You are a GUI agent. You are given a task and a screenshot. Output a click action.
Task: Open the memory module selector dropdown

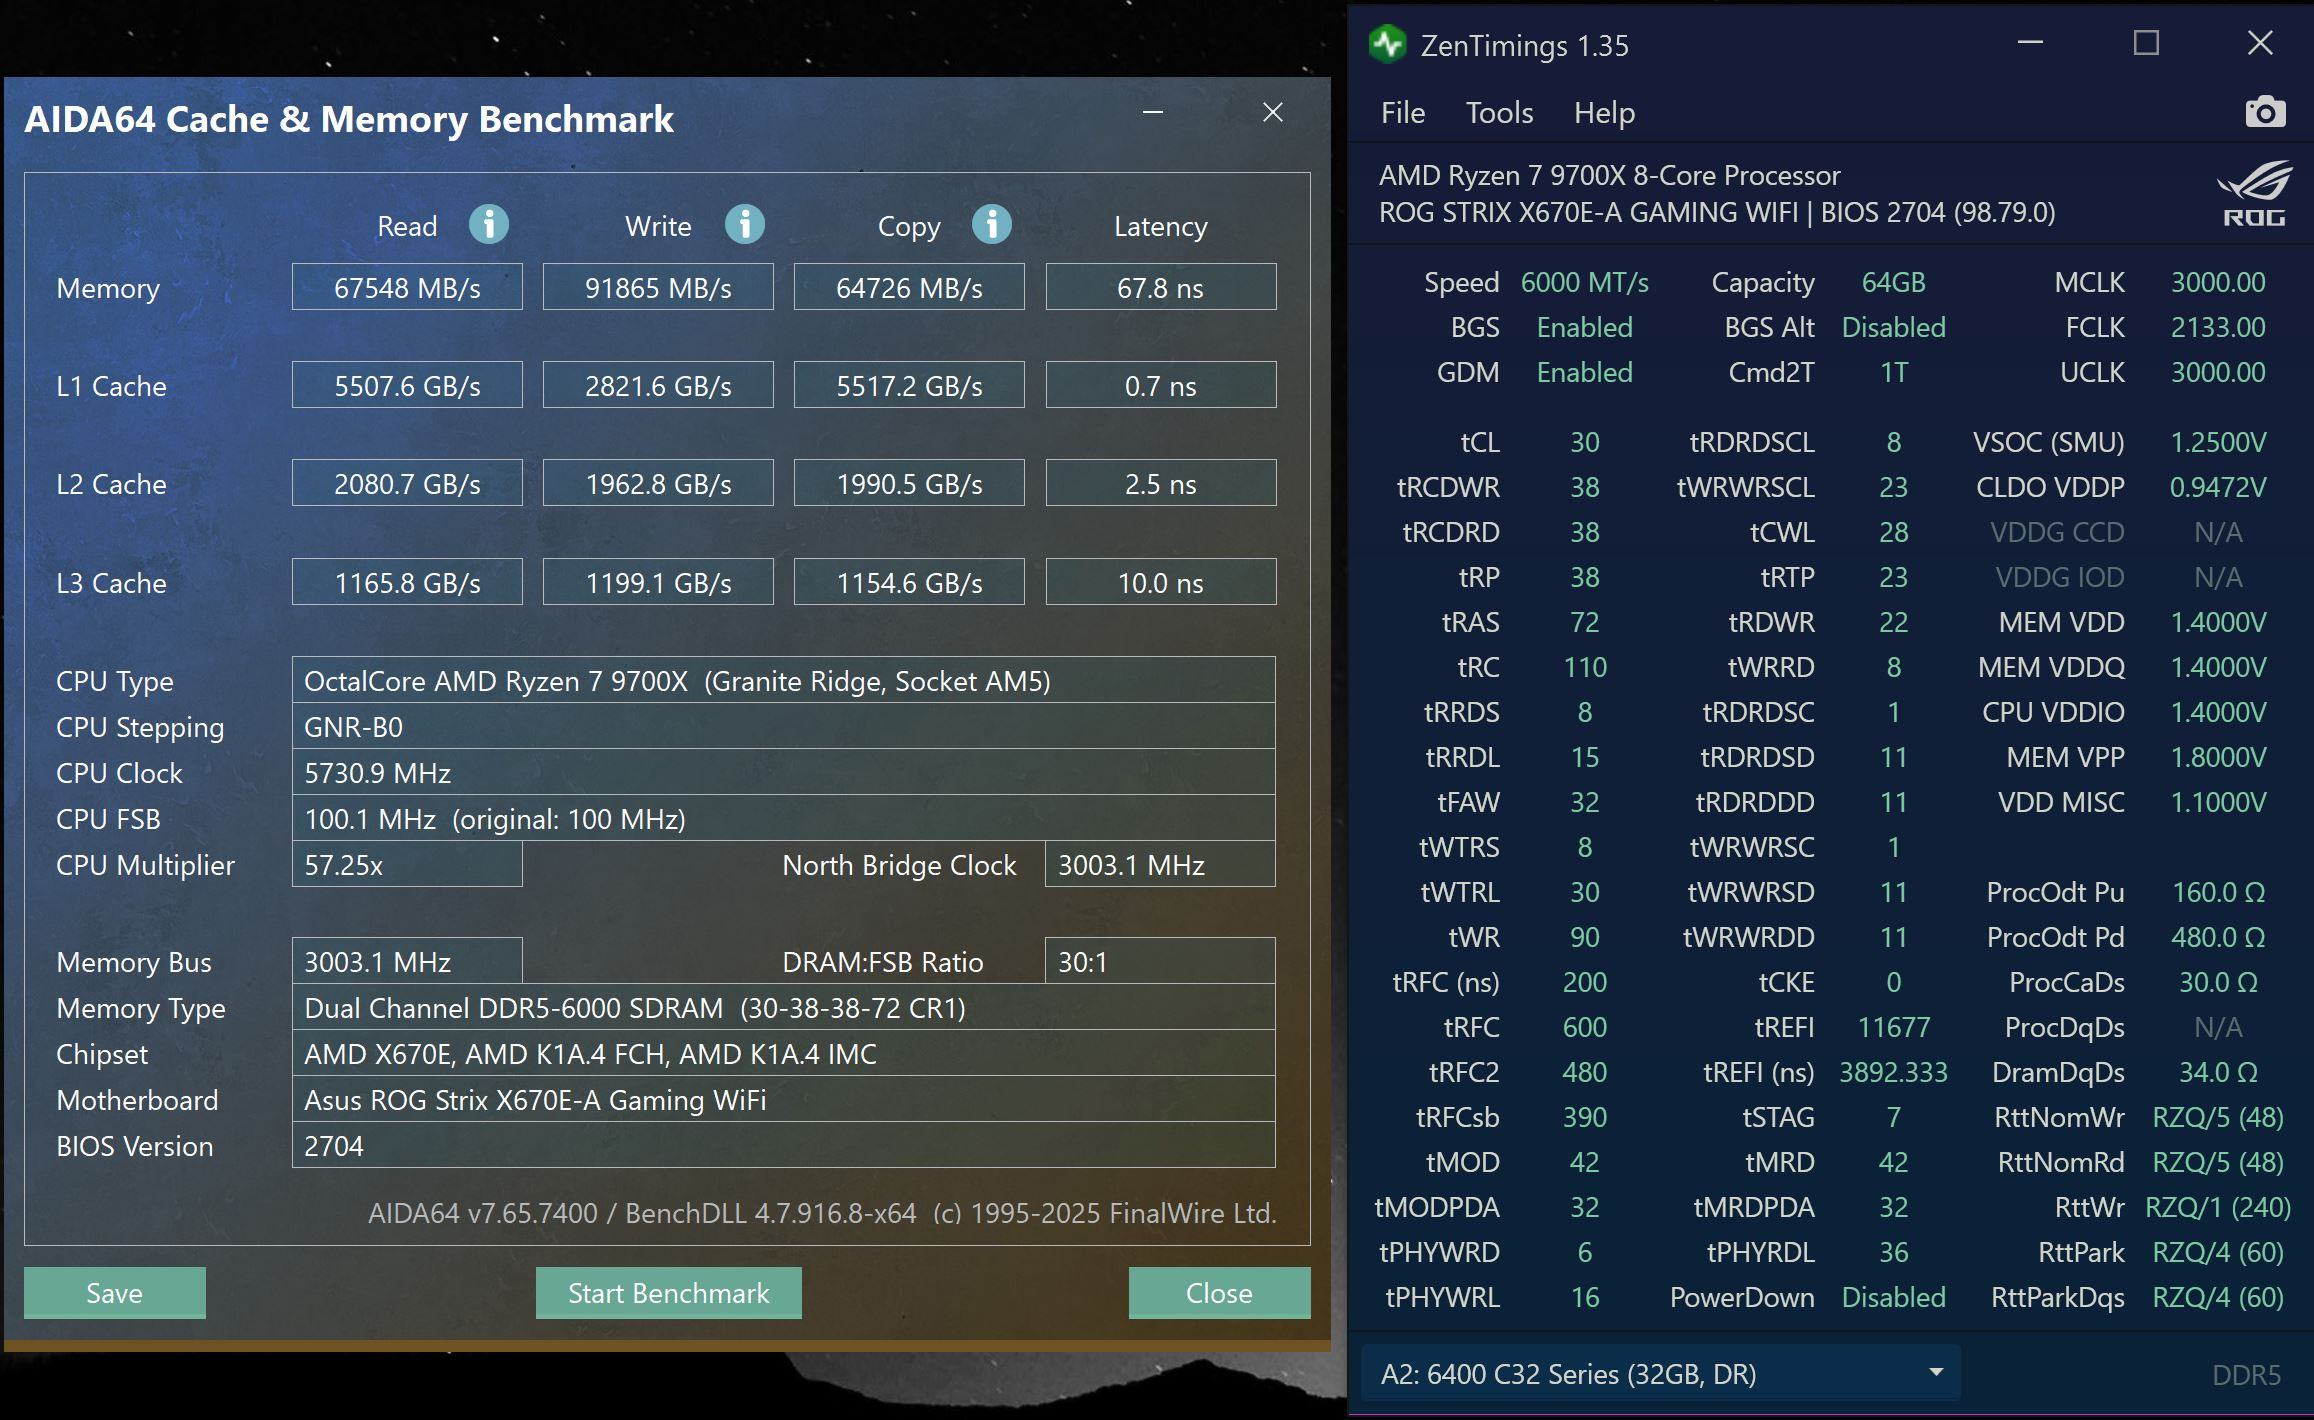pos(1936,1373)
